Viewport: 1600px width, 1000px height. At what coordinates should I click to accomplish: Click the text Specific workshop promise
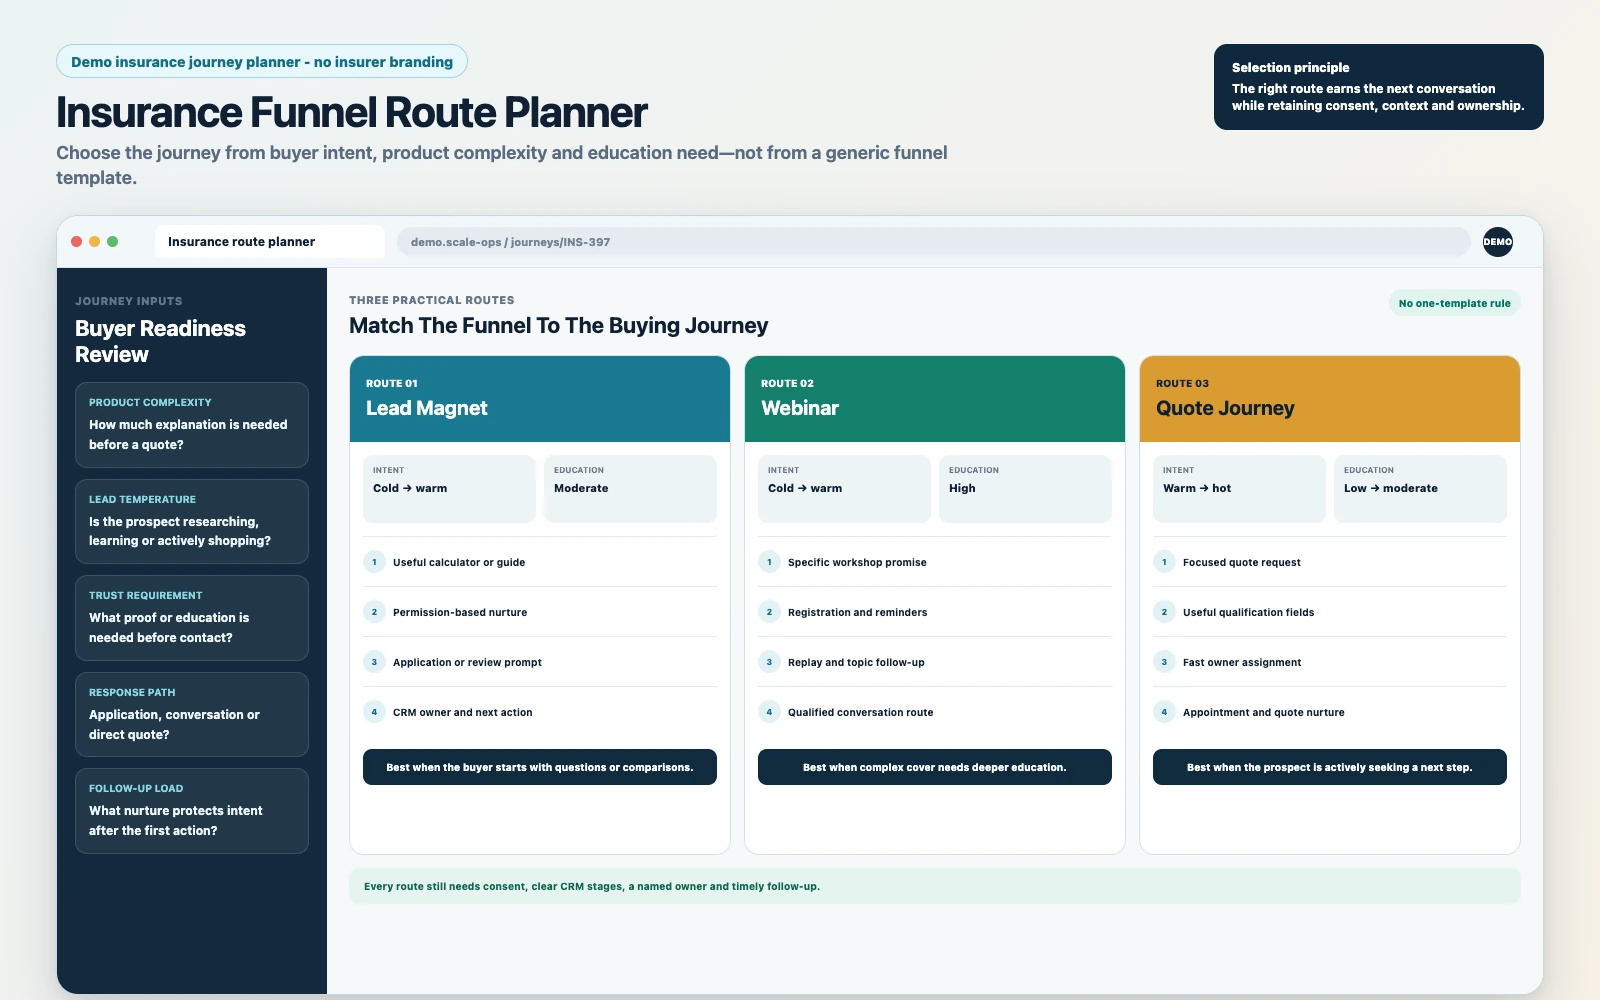857,563
